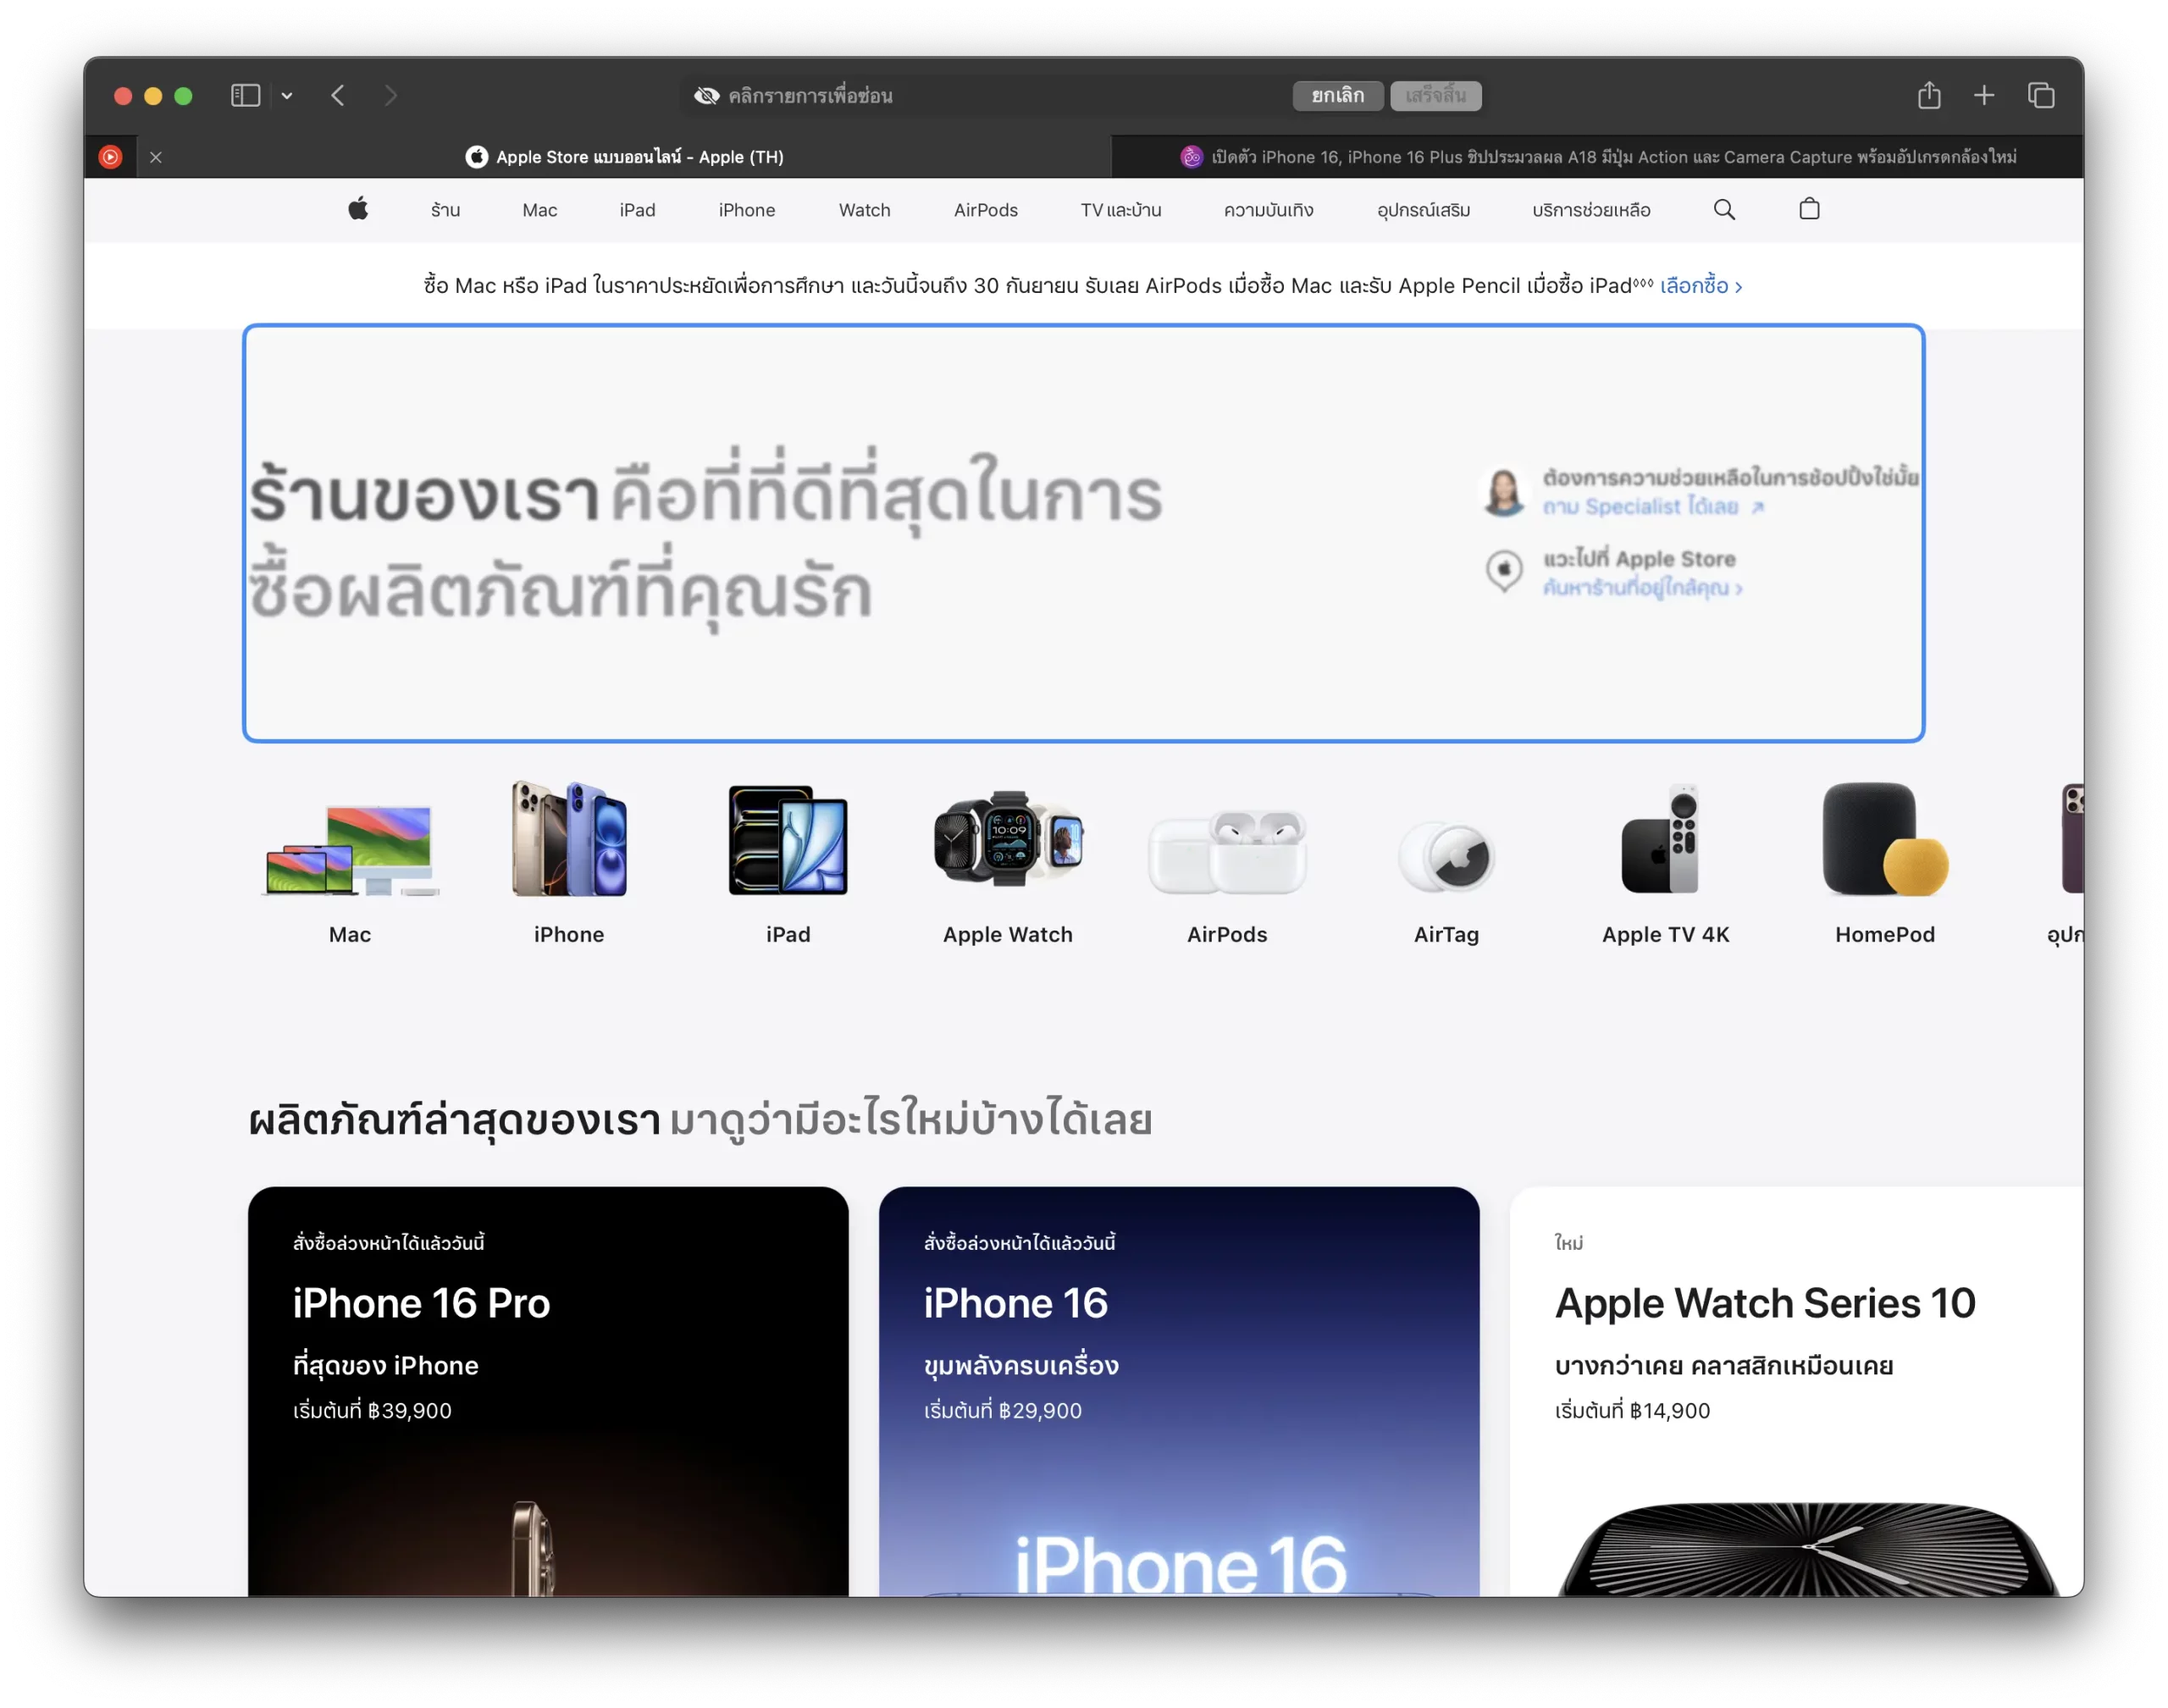
Task: Show tab overview icon
Action: [x=2041, y=96]
